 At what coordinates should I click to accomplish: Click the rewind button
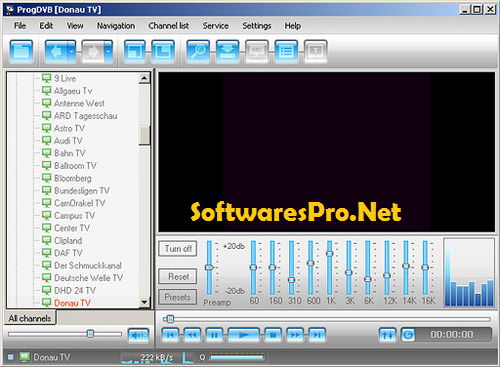192,335
